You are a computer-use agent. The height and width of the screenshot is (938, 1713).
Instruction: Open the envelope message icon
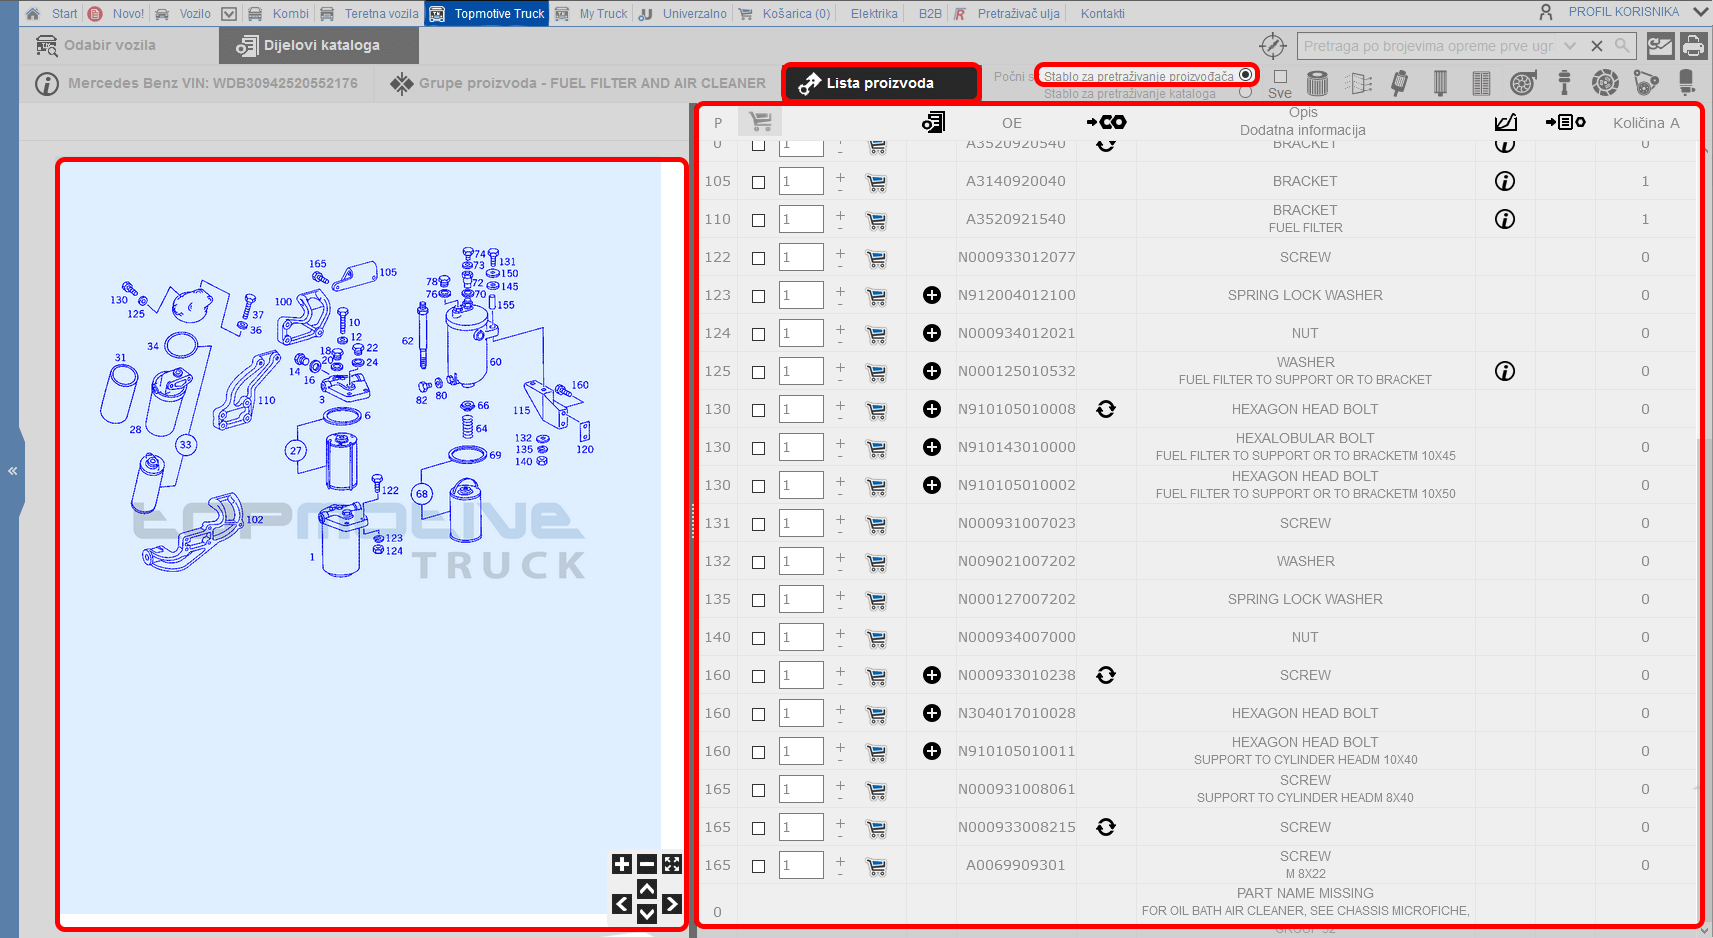tap(1661, 46)
